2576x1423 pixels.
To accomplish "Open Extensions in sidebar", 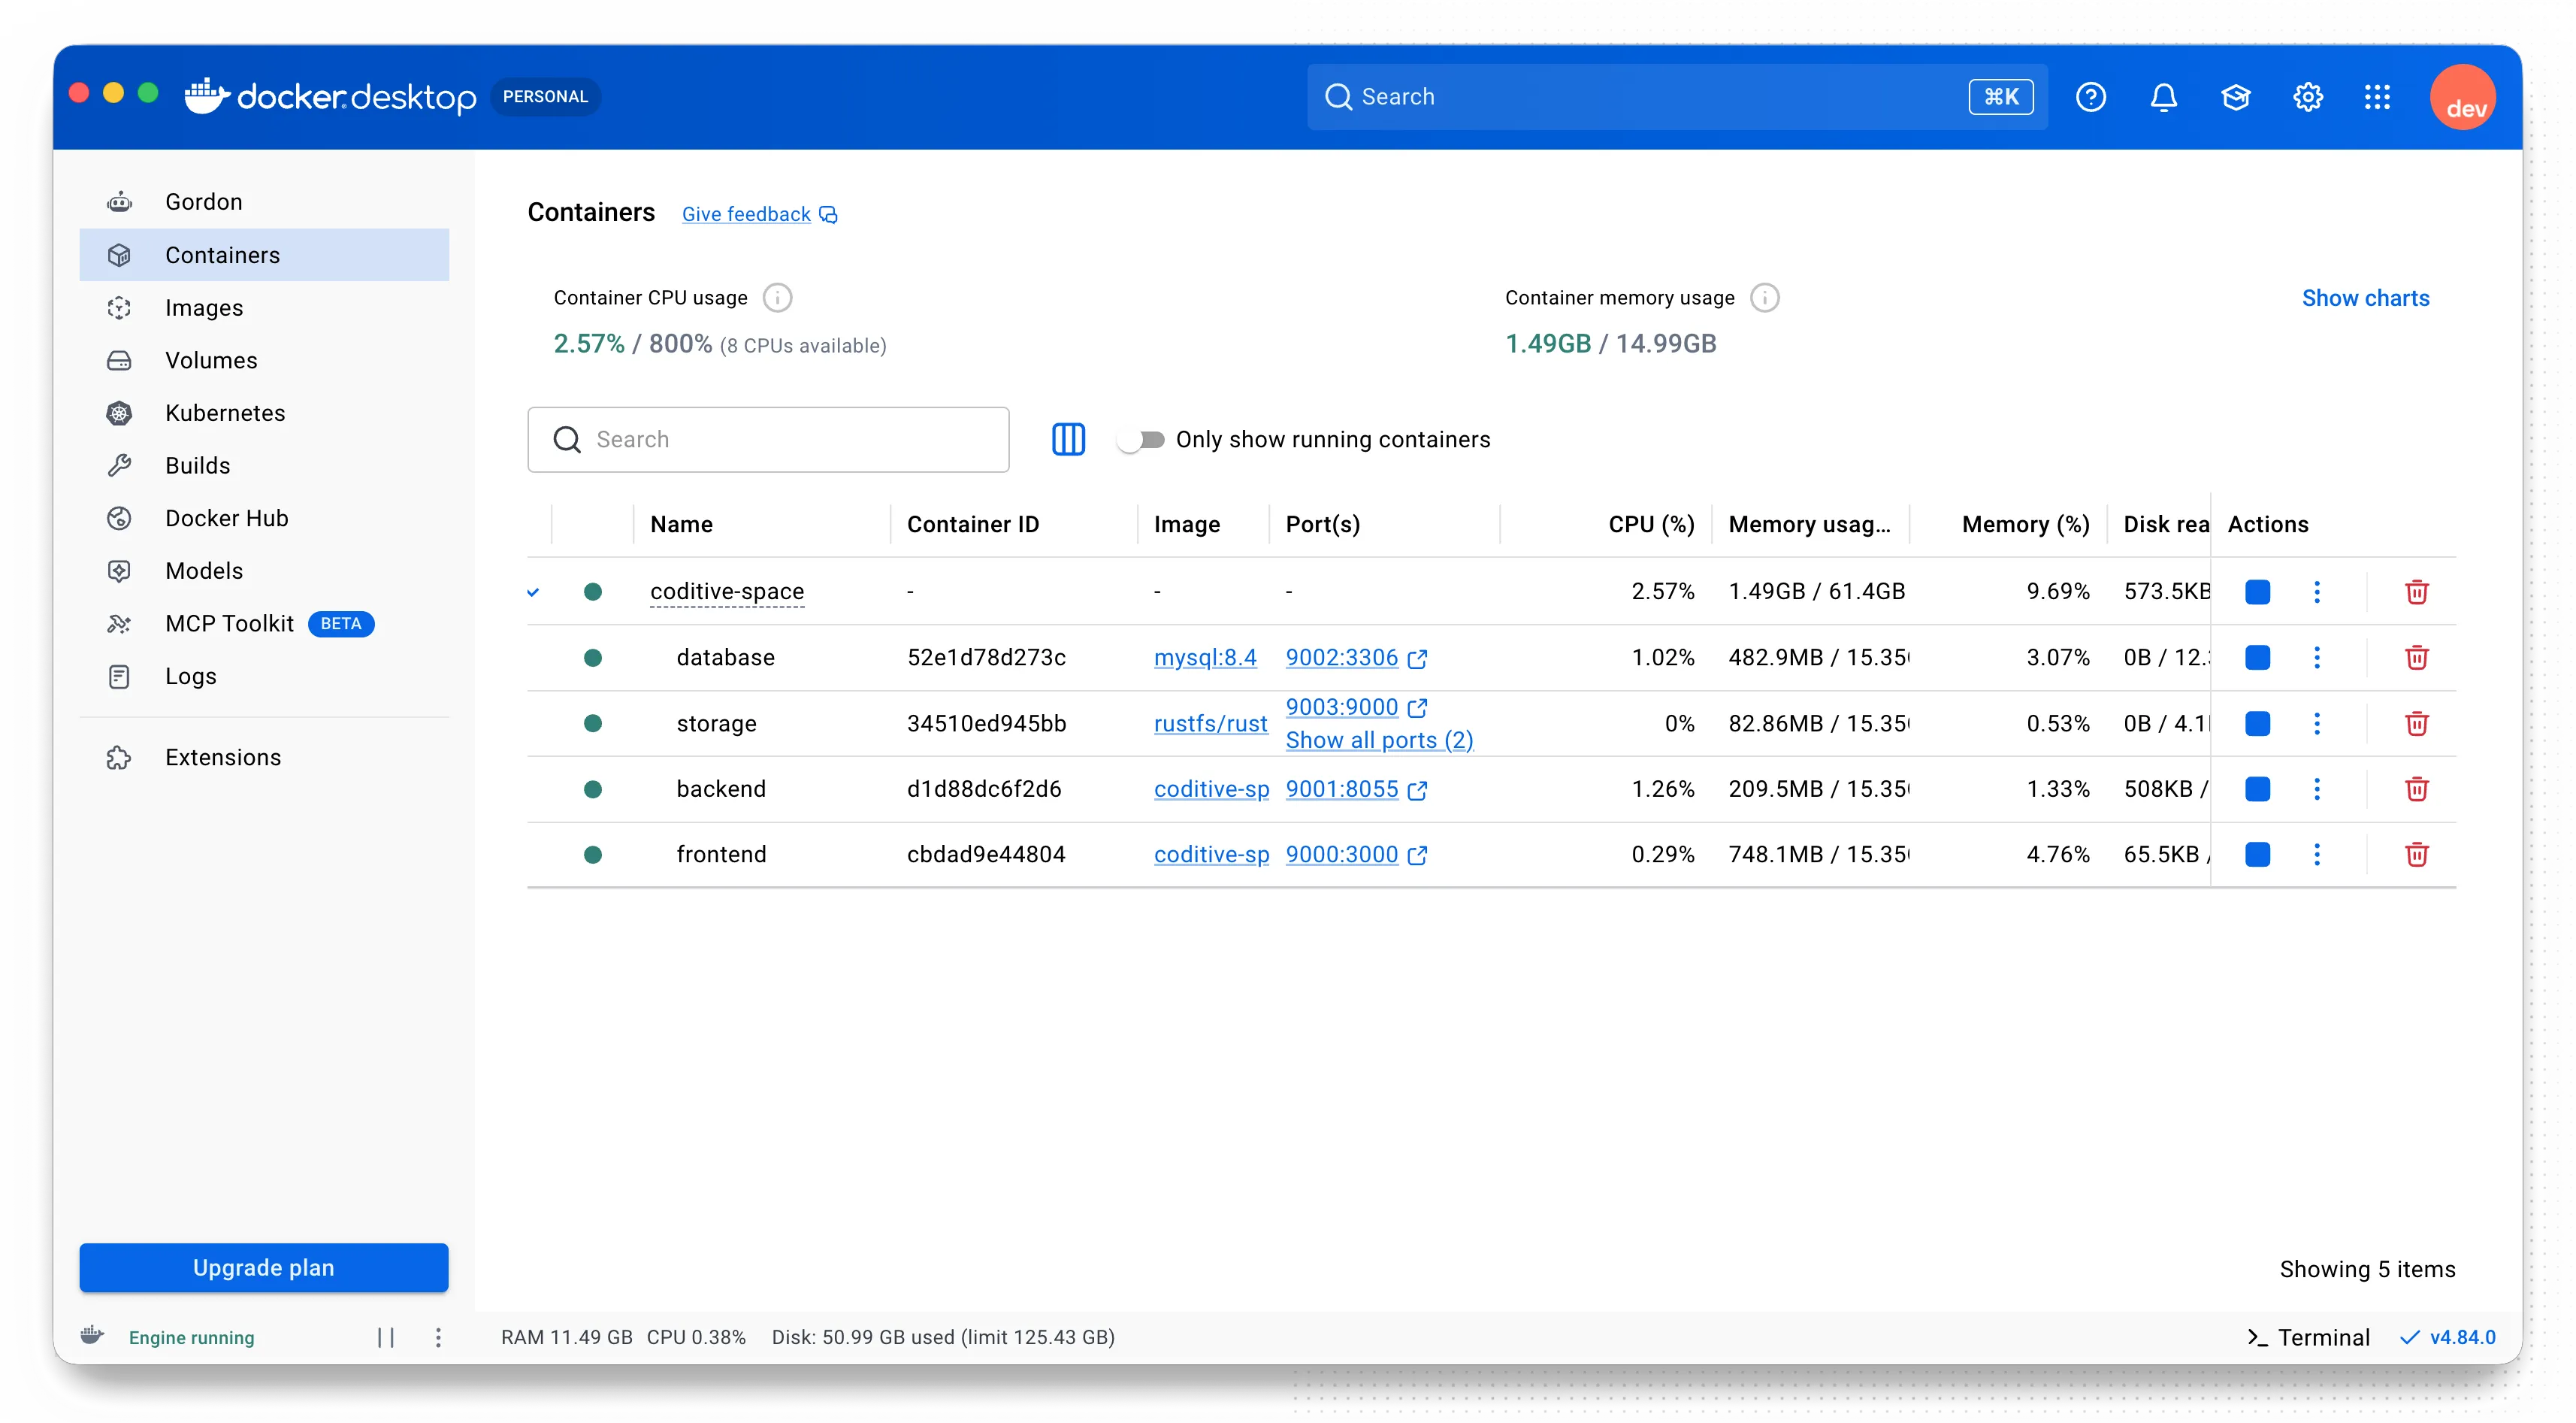I will tap(264, 757).
